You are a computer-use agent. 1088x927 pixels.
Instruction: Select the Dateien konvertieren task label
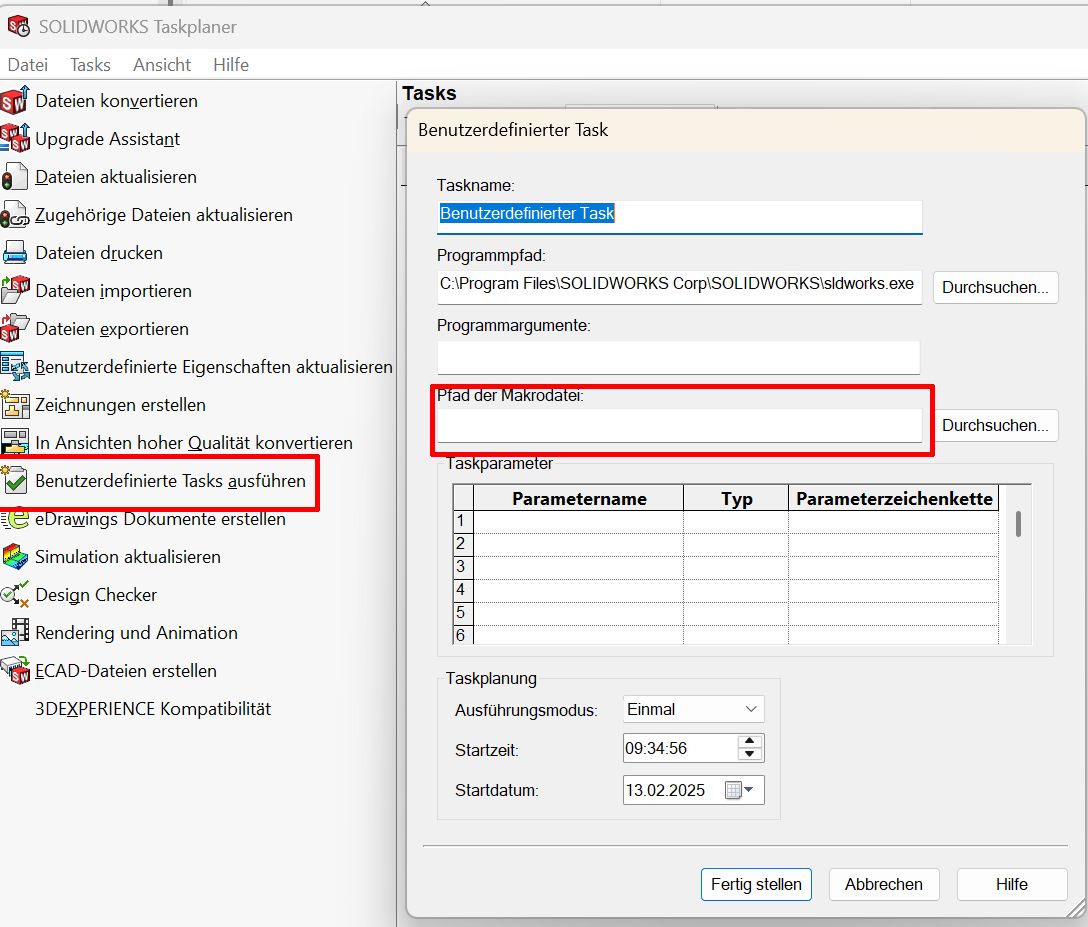coord(117,101)
